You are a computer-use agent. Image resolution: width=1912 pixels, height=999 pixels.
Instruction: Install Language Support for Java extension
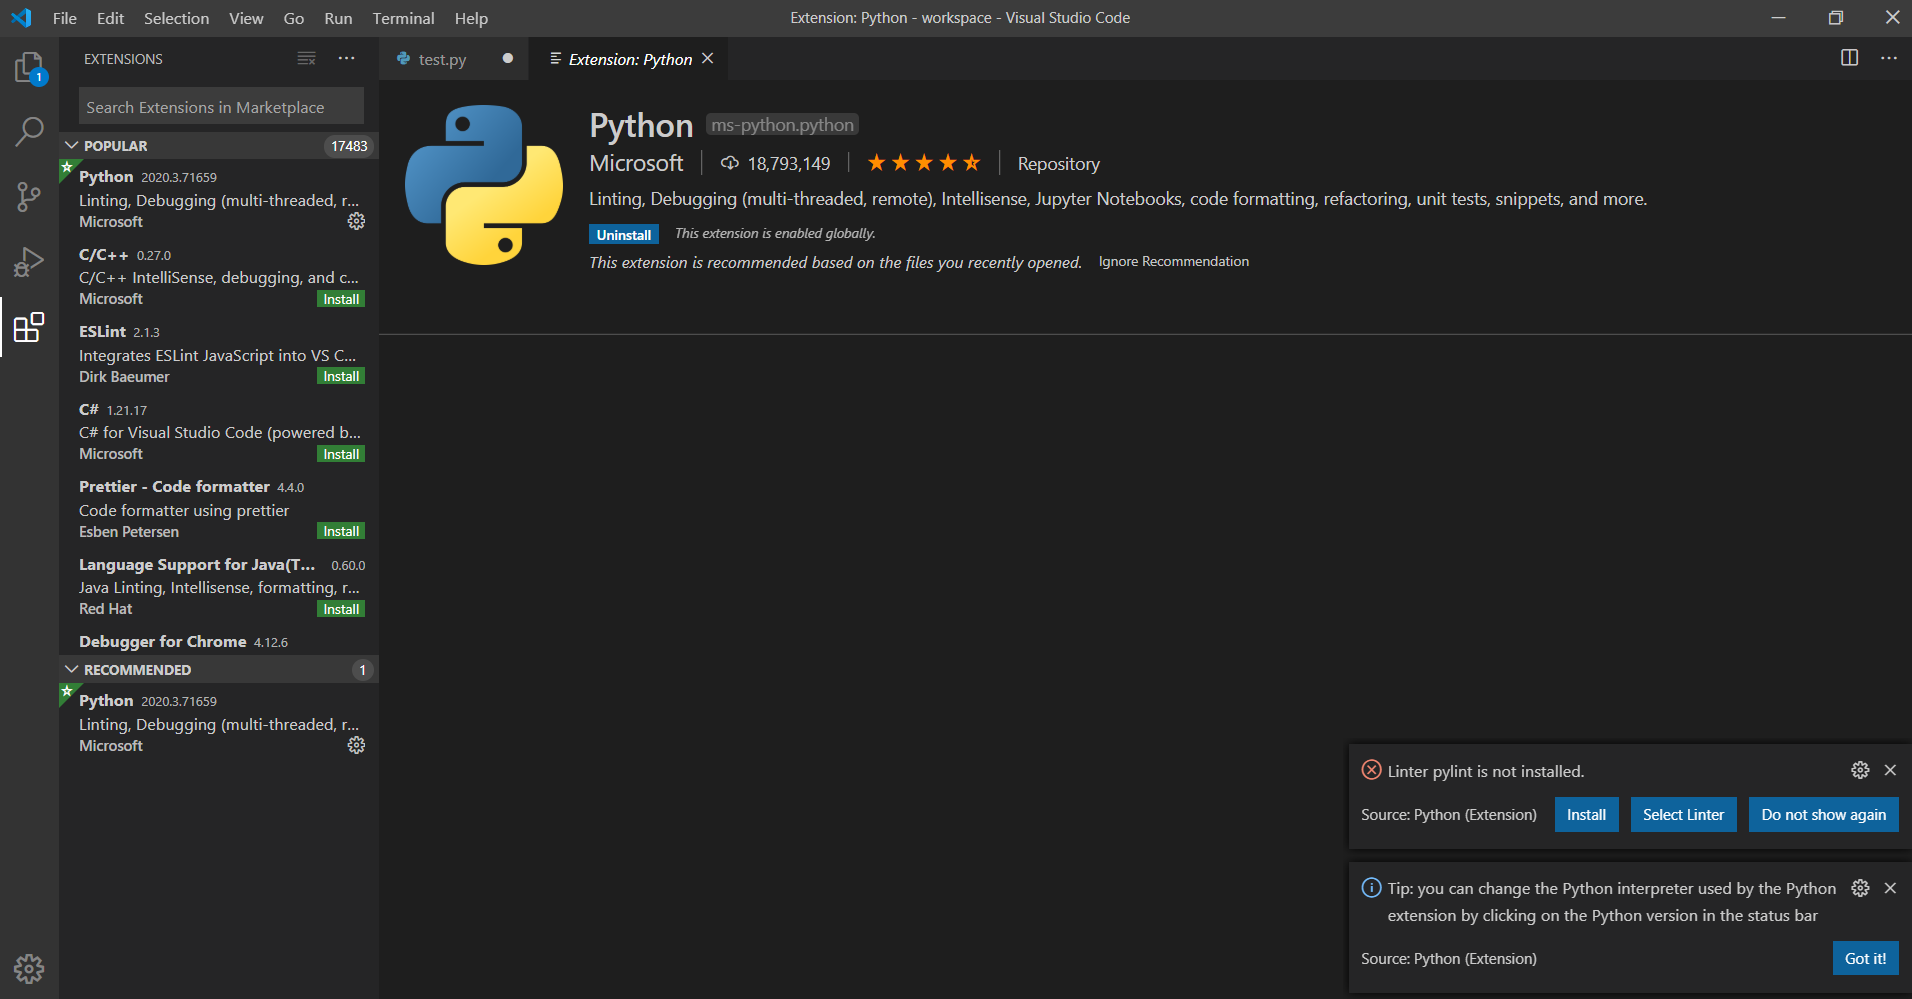tap(341, 609)
